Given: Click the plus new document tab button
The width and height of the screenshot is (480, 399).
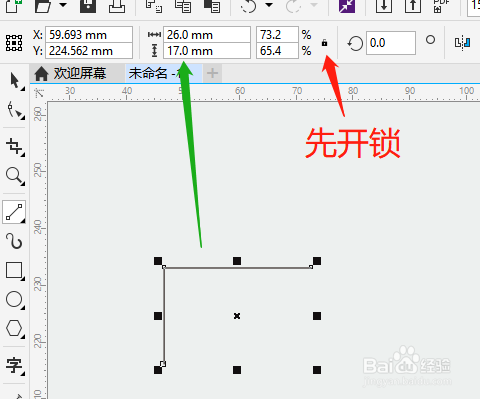Looking at the screenshot, I should click(212, 73).
